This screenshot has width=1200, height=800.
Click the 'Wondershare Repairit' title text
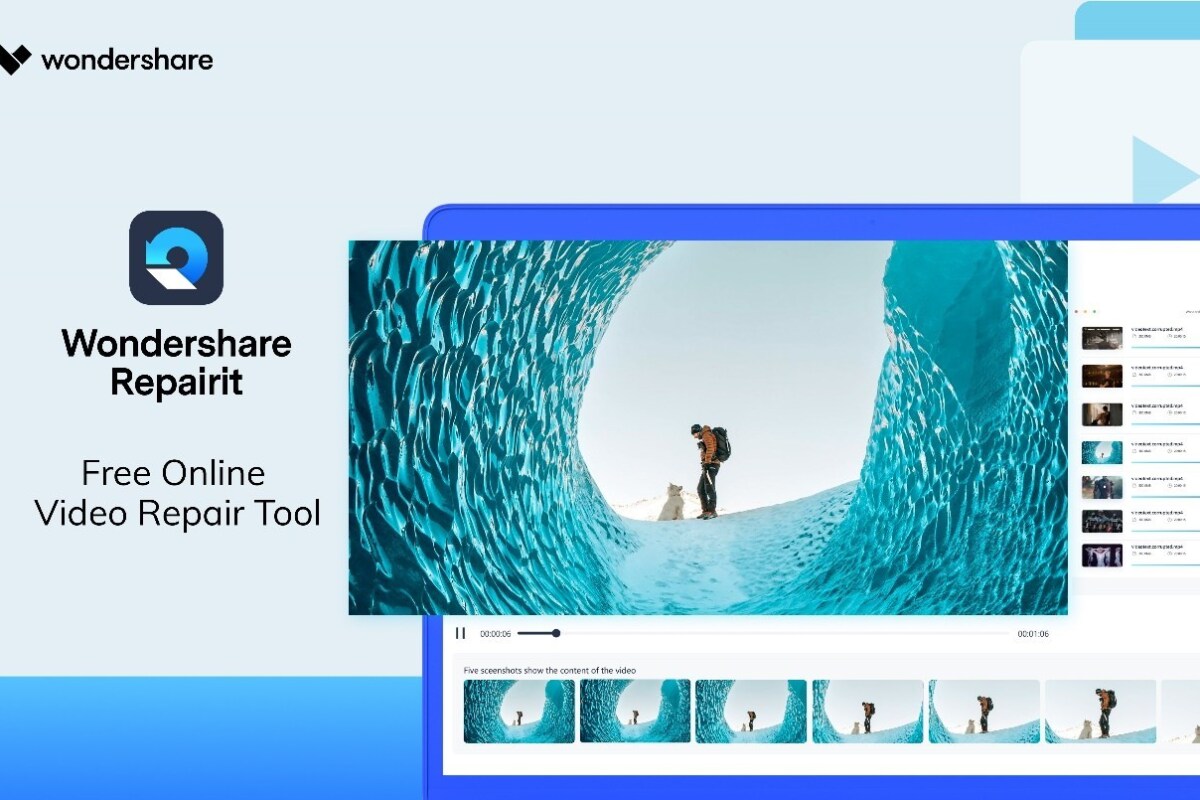click(x=176, y=362)
